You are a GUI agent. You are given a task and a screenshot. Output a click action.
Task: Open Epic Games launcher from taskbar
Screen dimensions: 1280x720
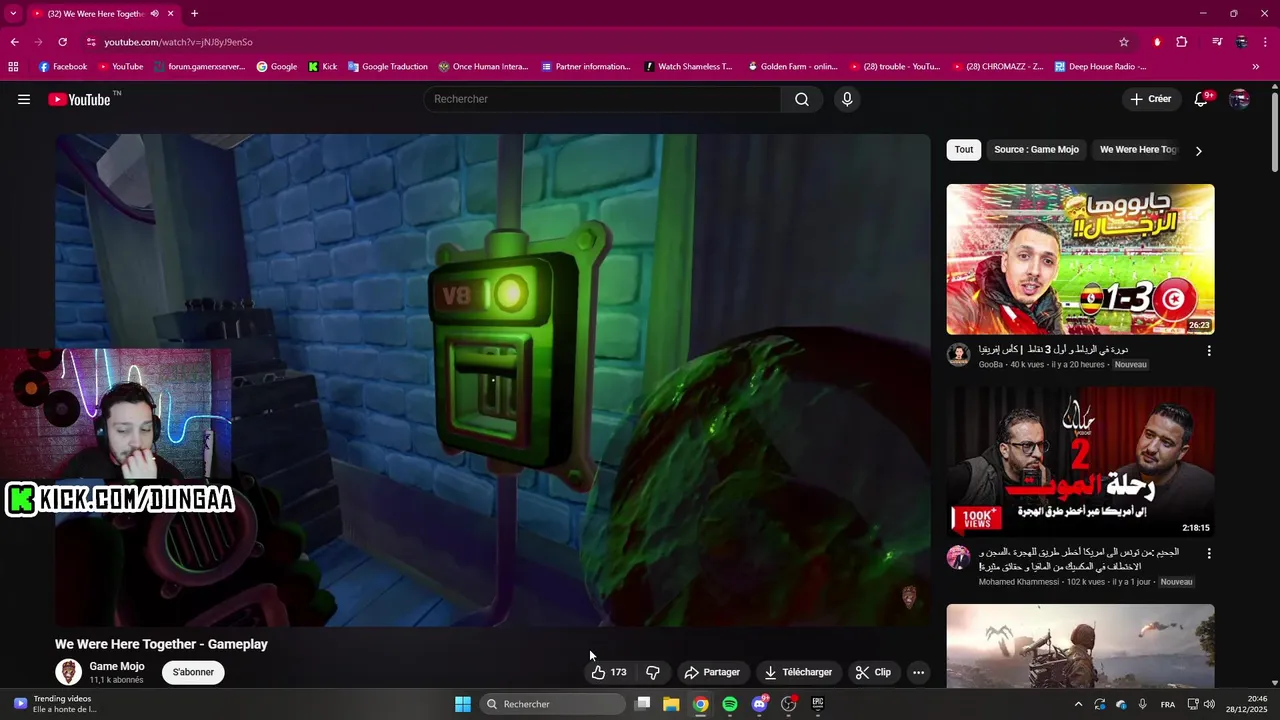(x=817, y=704)
